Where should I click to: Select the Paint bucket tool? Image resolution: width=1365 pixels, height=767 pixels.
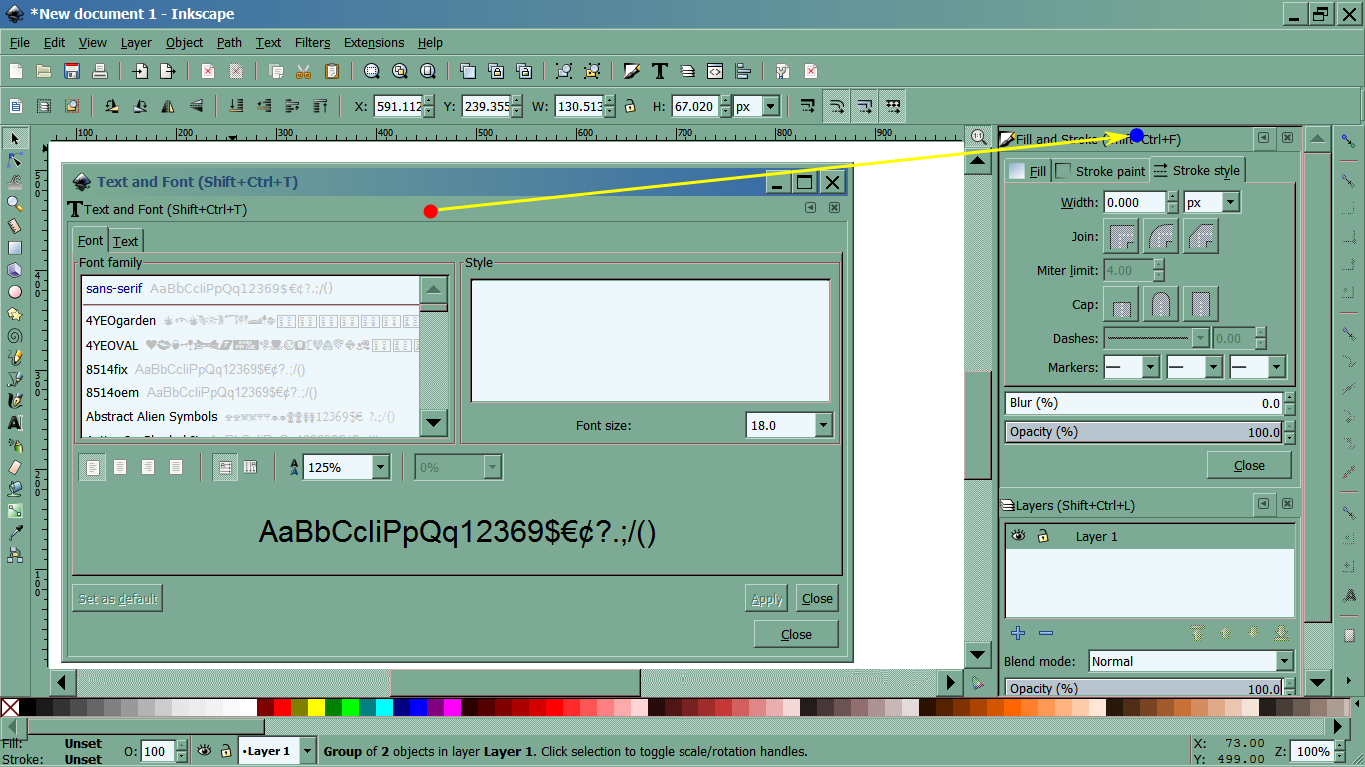15,489
